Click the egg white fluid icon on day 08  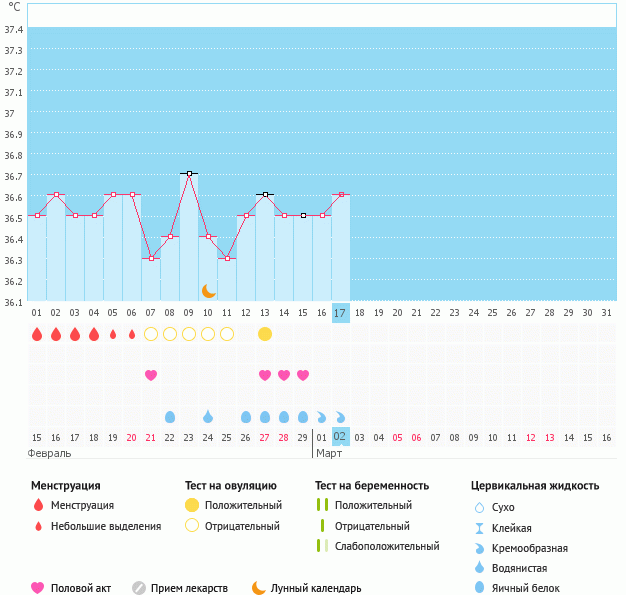click(170, 416)
